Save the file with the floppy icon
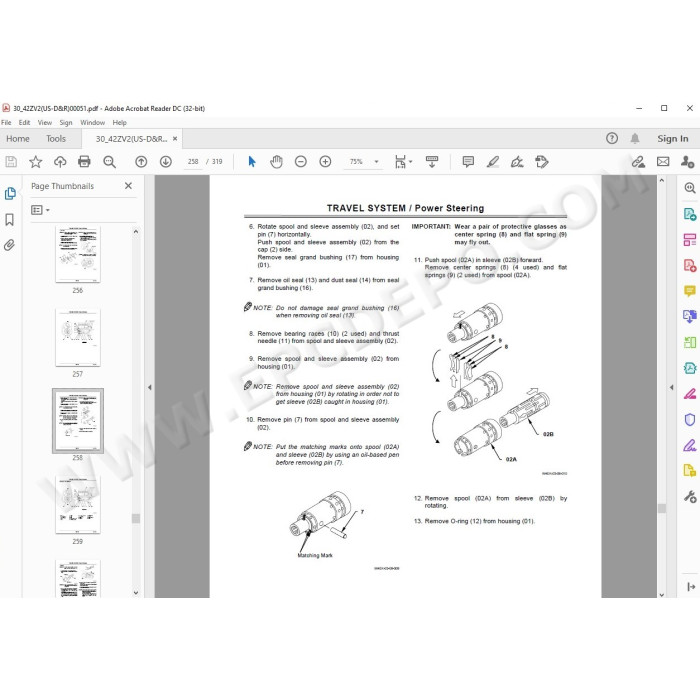The height and width of the screenshot is (700, 700). coord(11,162)
